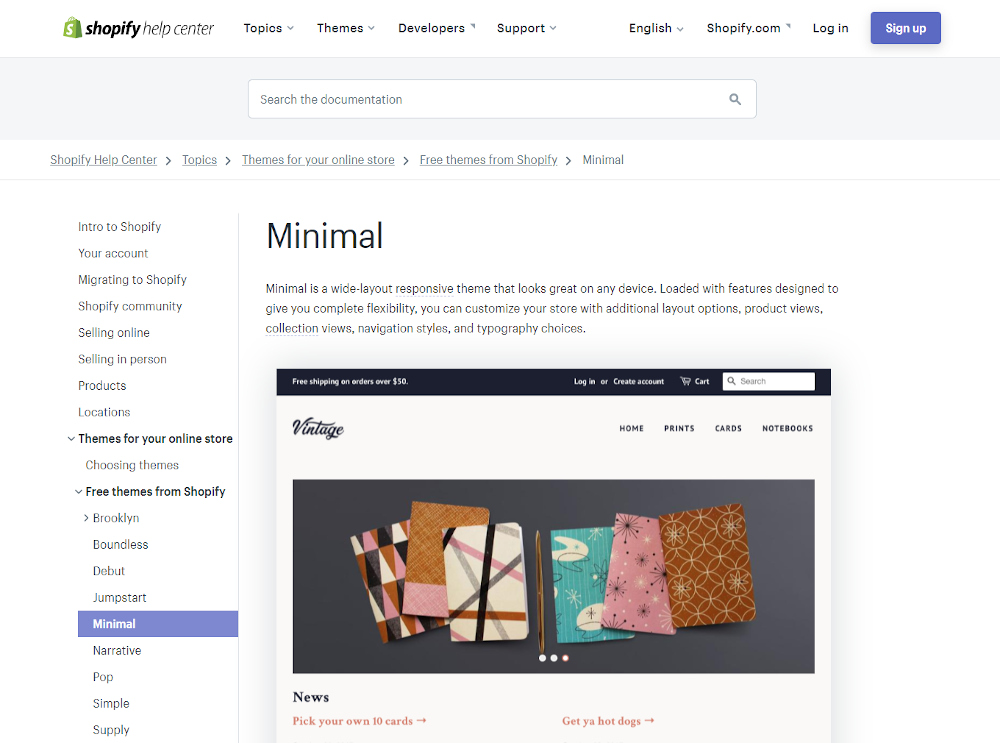The image size is (1000, 743).
Task: Open Products sidebar item
Action: 102,386
